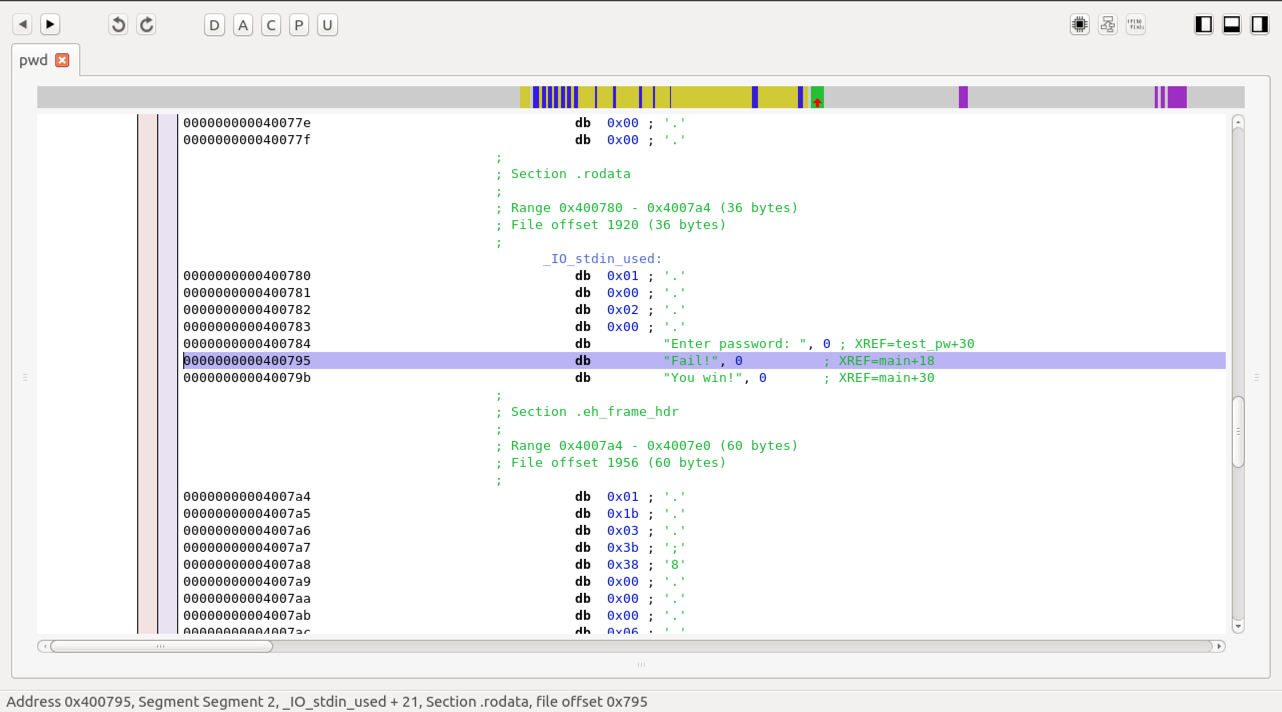This screenshot has height=712, width=1282.
Task: Switch to assembly view (CPU chip icon)
Action: 1079,25
